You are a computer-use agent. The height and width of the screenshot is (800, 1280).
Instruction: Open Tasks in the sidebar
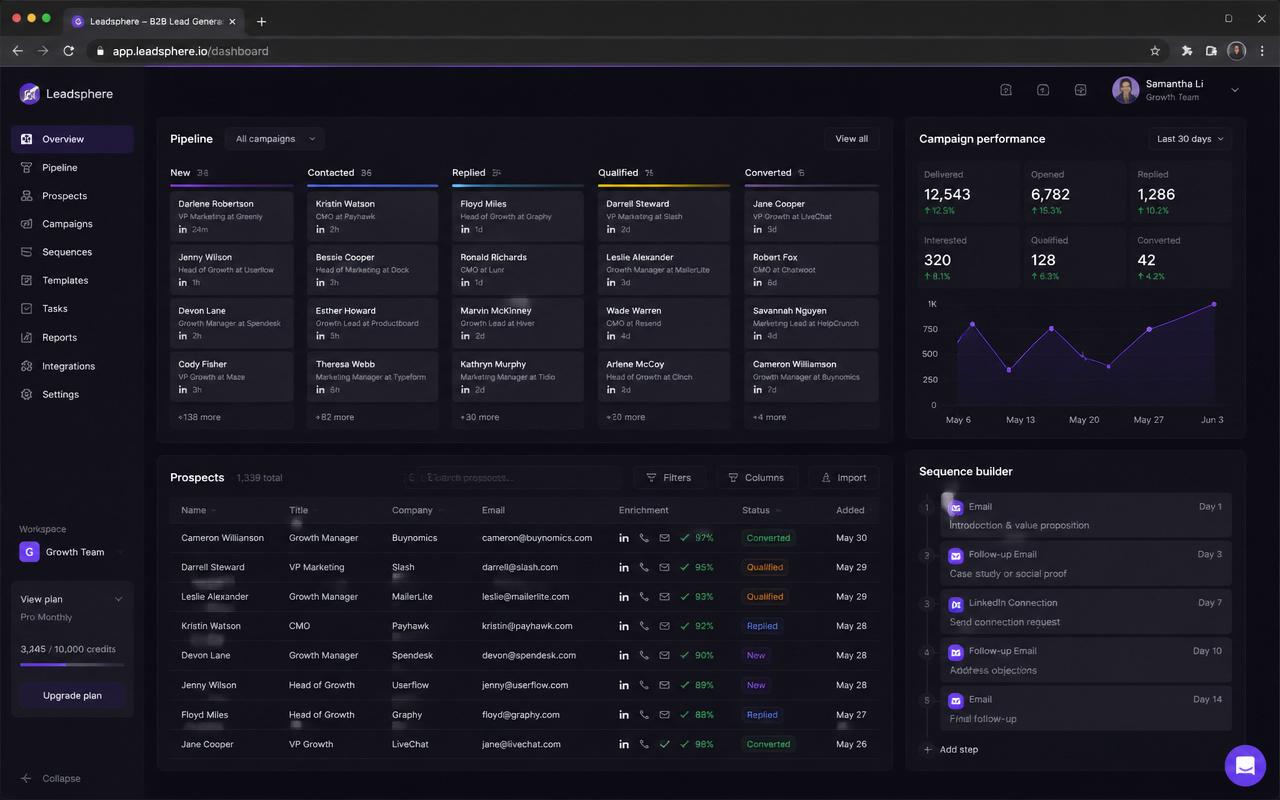(72, 309)
